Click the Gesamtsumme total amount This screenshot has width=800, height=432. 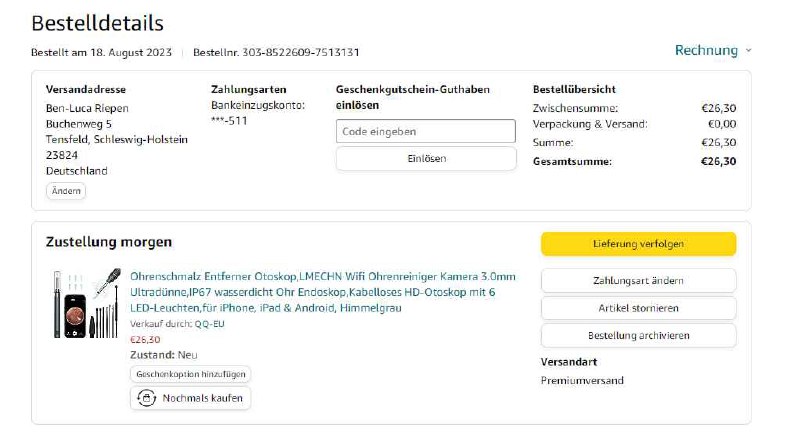coord(718,161)
